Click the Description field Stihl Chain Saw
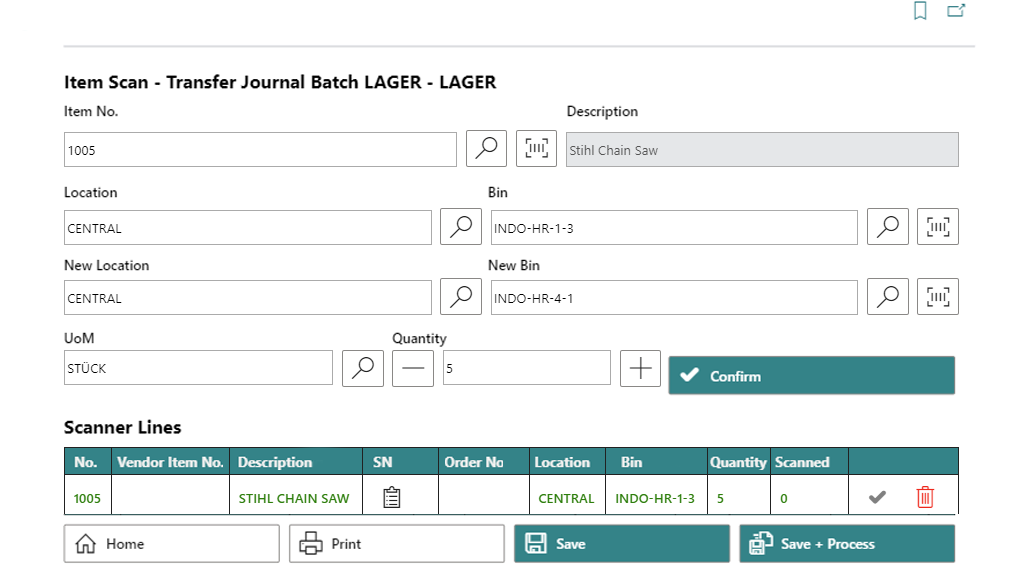The image size is (1021, 587). 762,150
